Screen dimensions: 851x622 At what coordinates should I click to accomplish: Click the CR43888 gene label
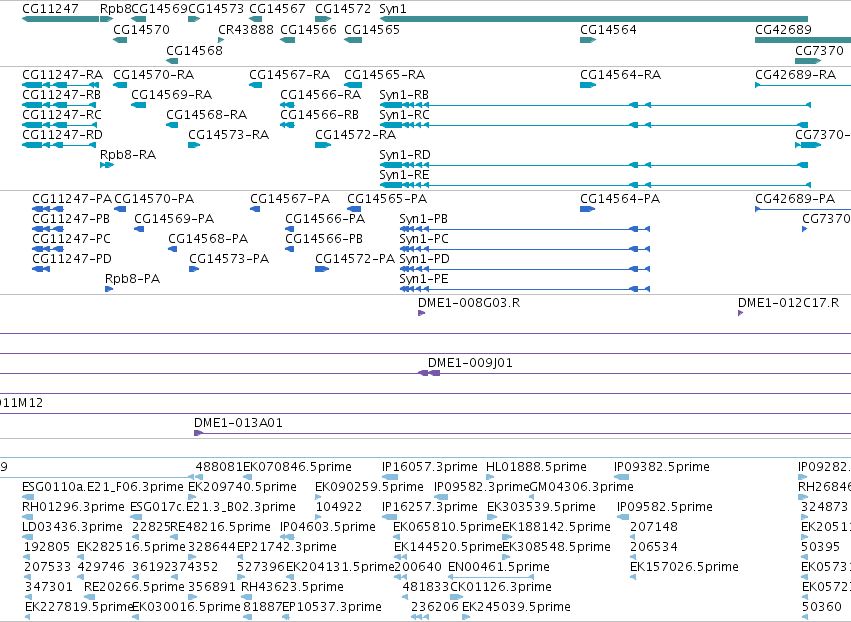pyautogui.click(x=246, y=29)
